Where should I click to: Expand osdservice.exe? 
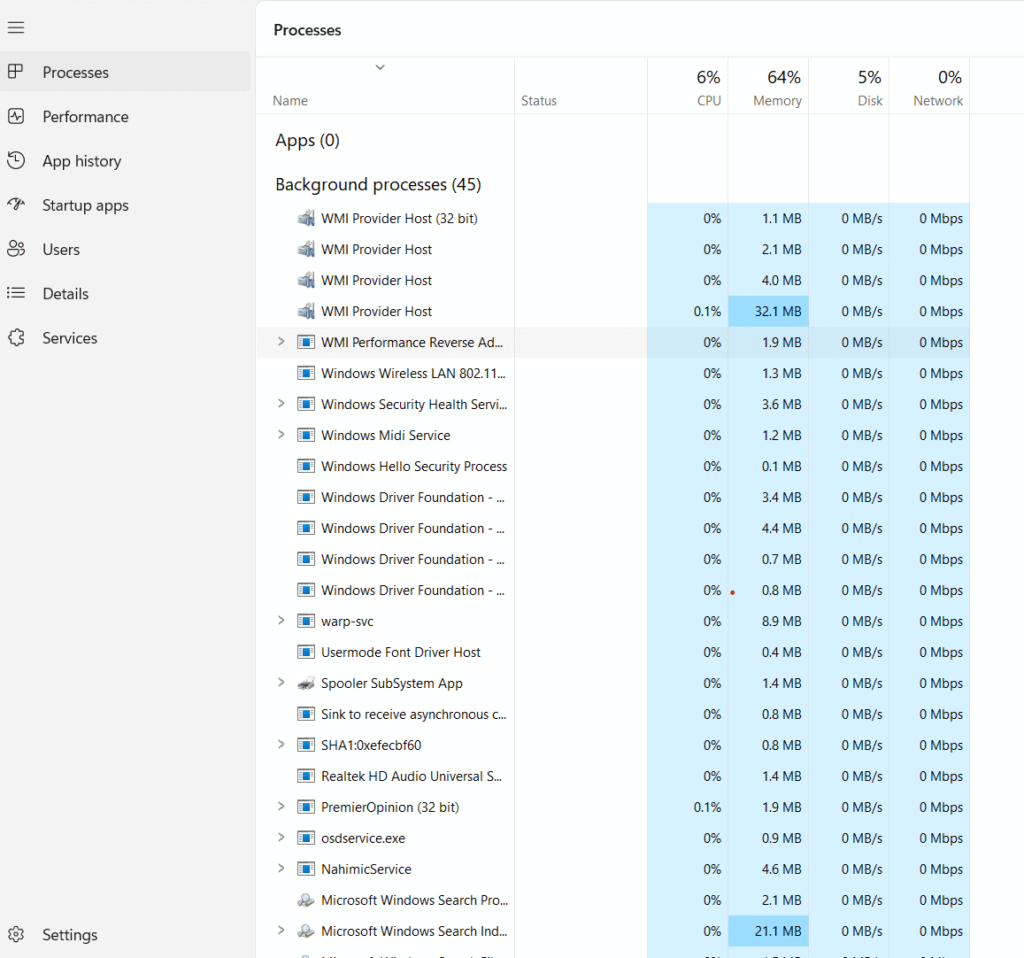[281, 838]
